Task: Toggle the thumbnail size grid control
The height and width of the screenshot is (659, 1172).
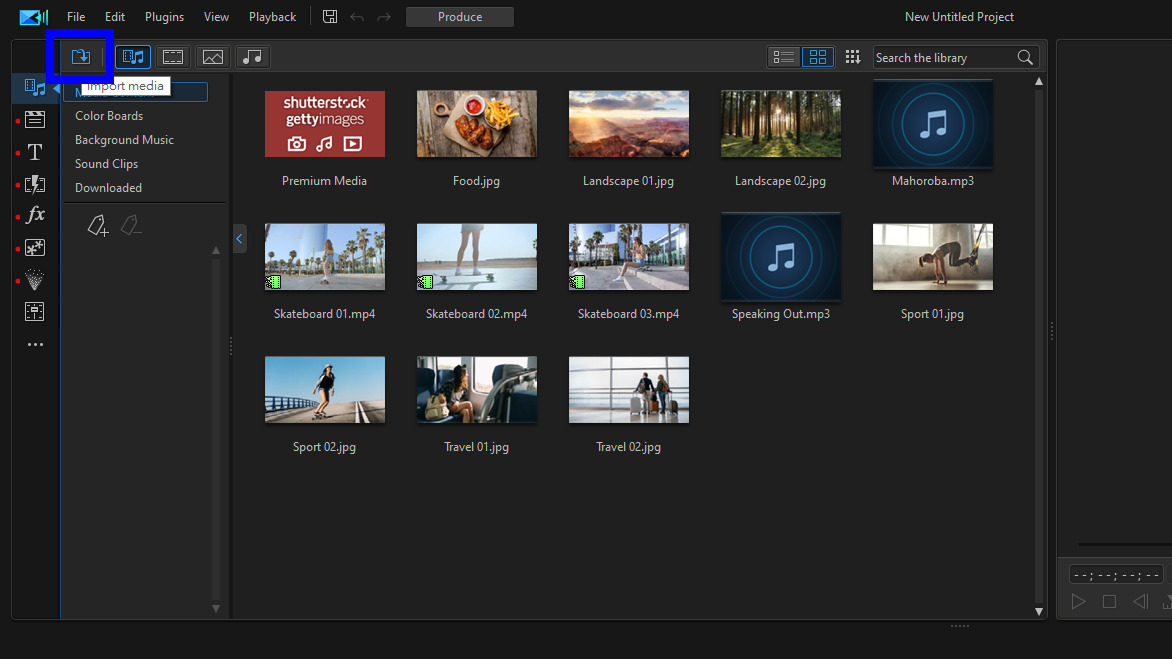Action: [853, 57]
